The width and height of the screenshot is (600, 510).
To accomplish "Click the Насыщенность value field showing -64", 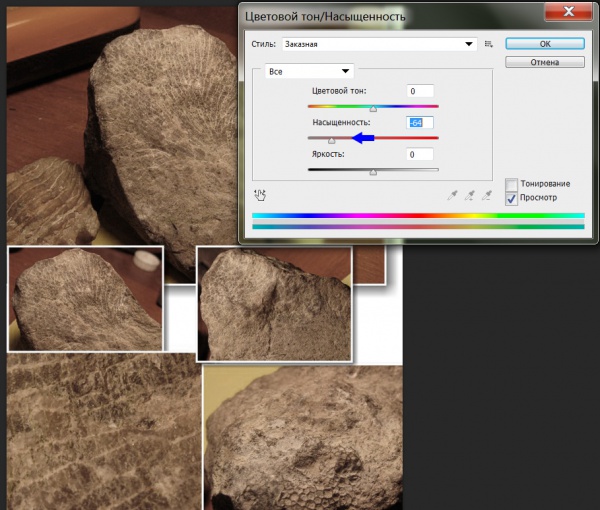I will click(420, 122).
